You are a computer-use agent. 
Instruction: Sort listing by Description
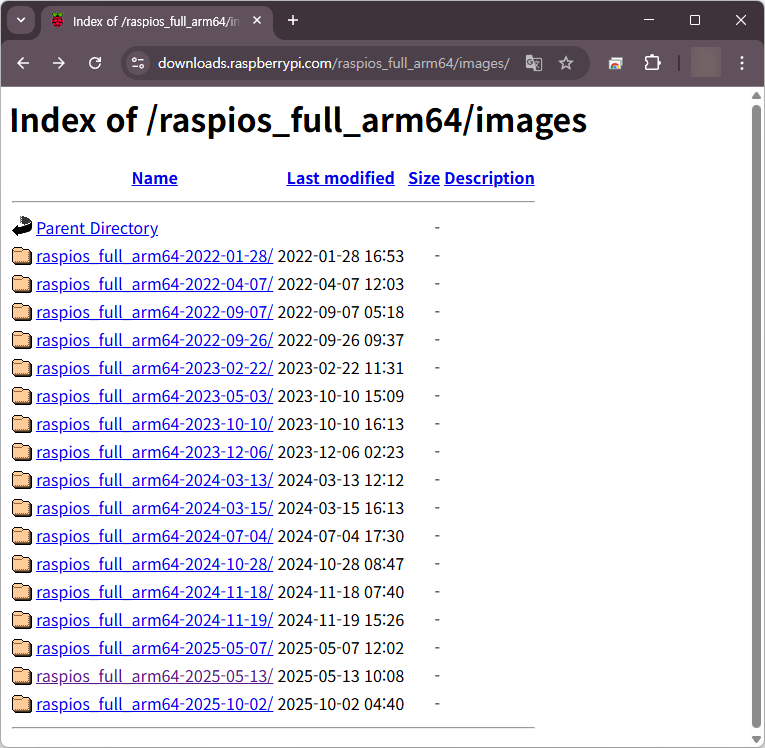point(489,178)
